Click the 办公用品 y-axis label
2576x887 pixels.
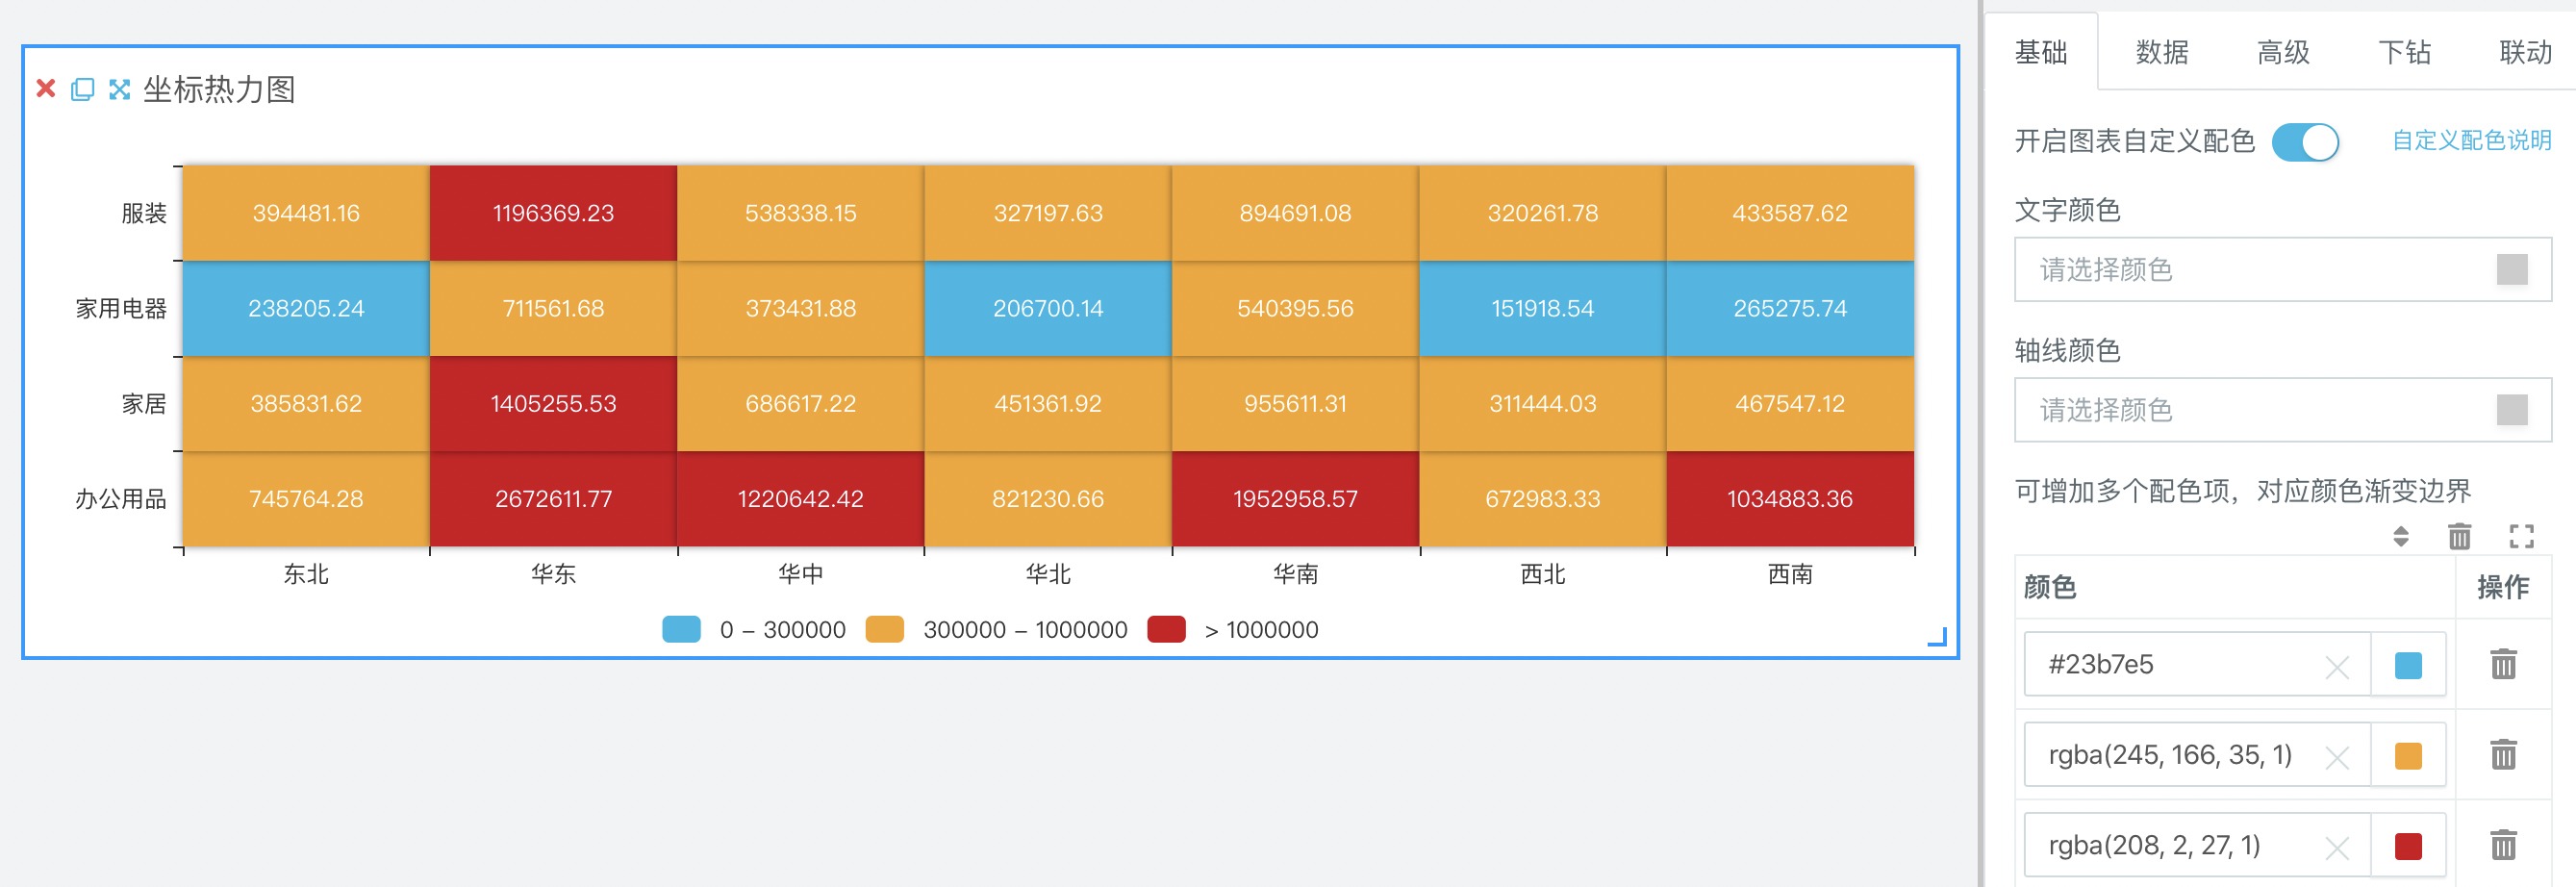[x=121, y=499]
